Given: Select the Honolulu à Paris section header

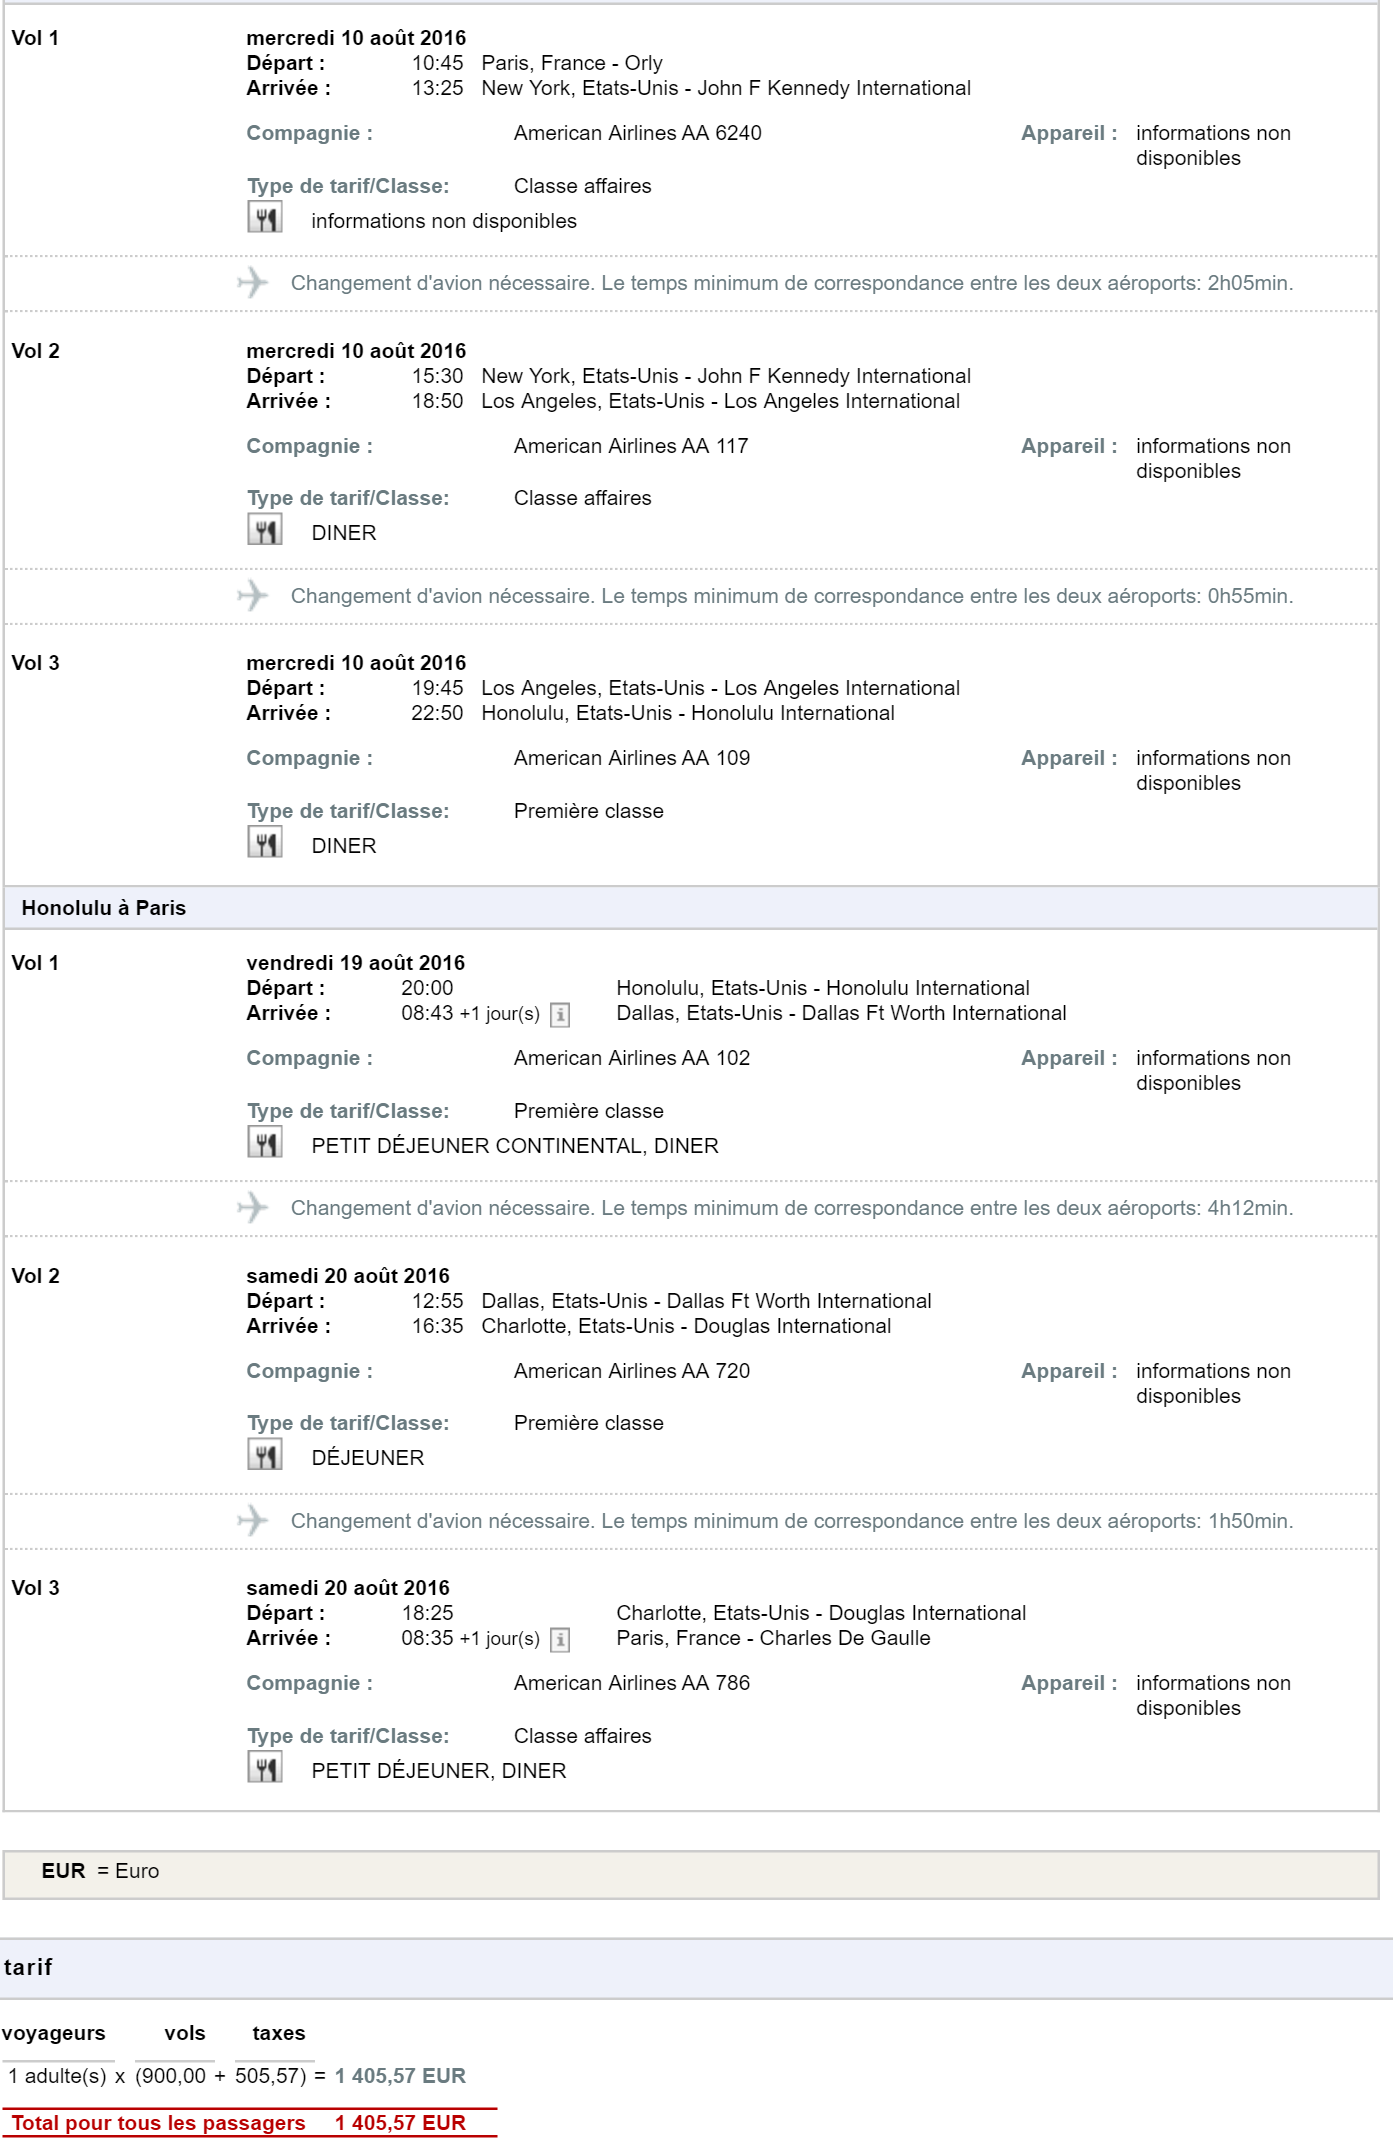Looking at the screenshot, I should [691, 908].
